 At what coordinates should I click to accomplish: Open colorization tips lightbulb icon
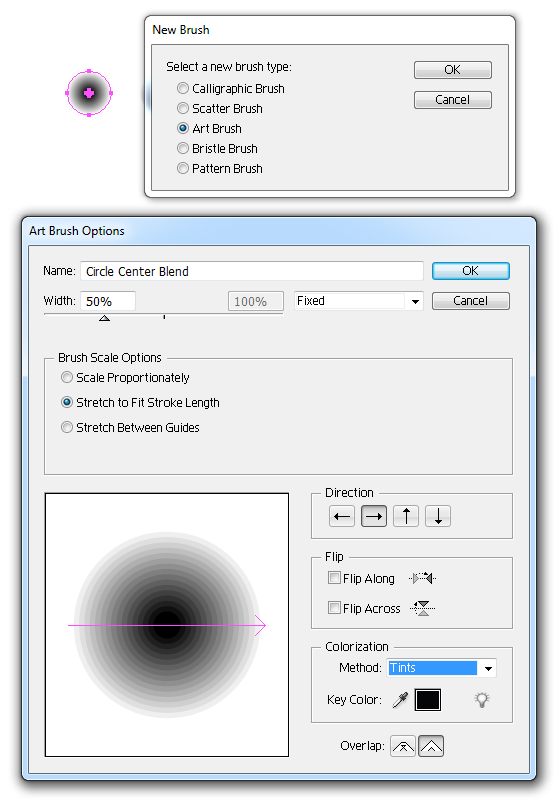pos(482,700)
